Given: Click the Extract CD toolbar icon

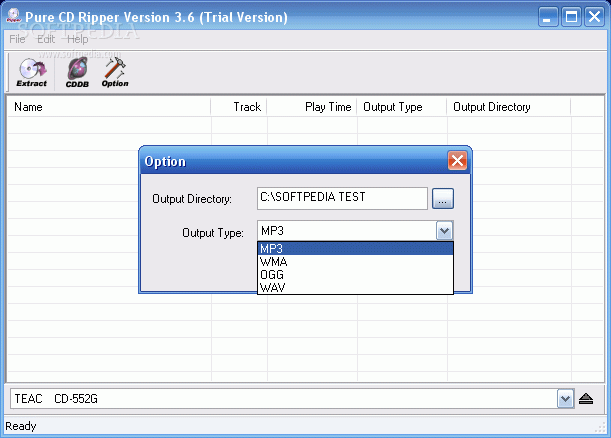Looking at the screenshot, I should 32,72.
